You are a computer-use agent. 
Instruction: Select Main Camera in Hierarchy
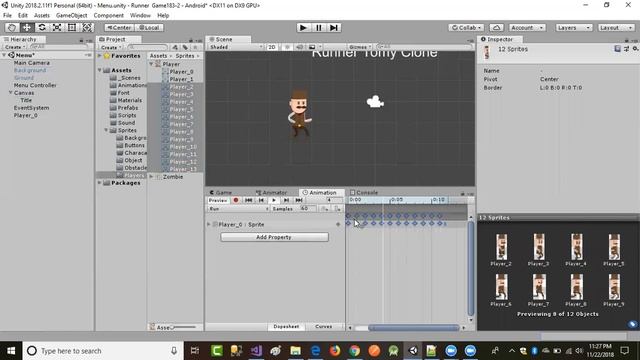(x=31, y=63)
